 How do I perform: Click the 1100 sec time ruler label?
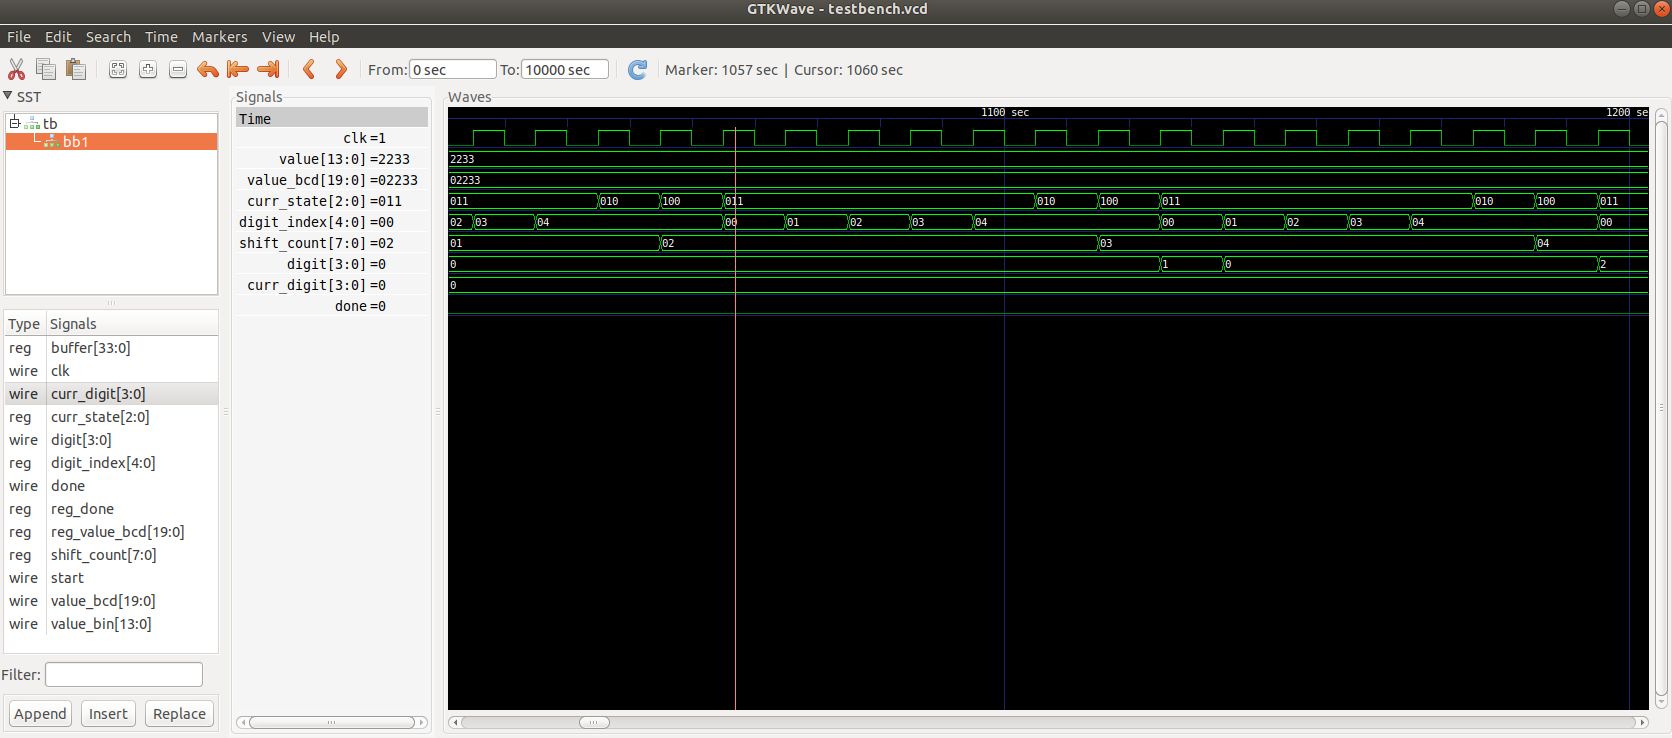pos(1005,112)
